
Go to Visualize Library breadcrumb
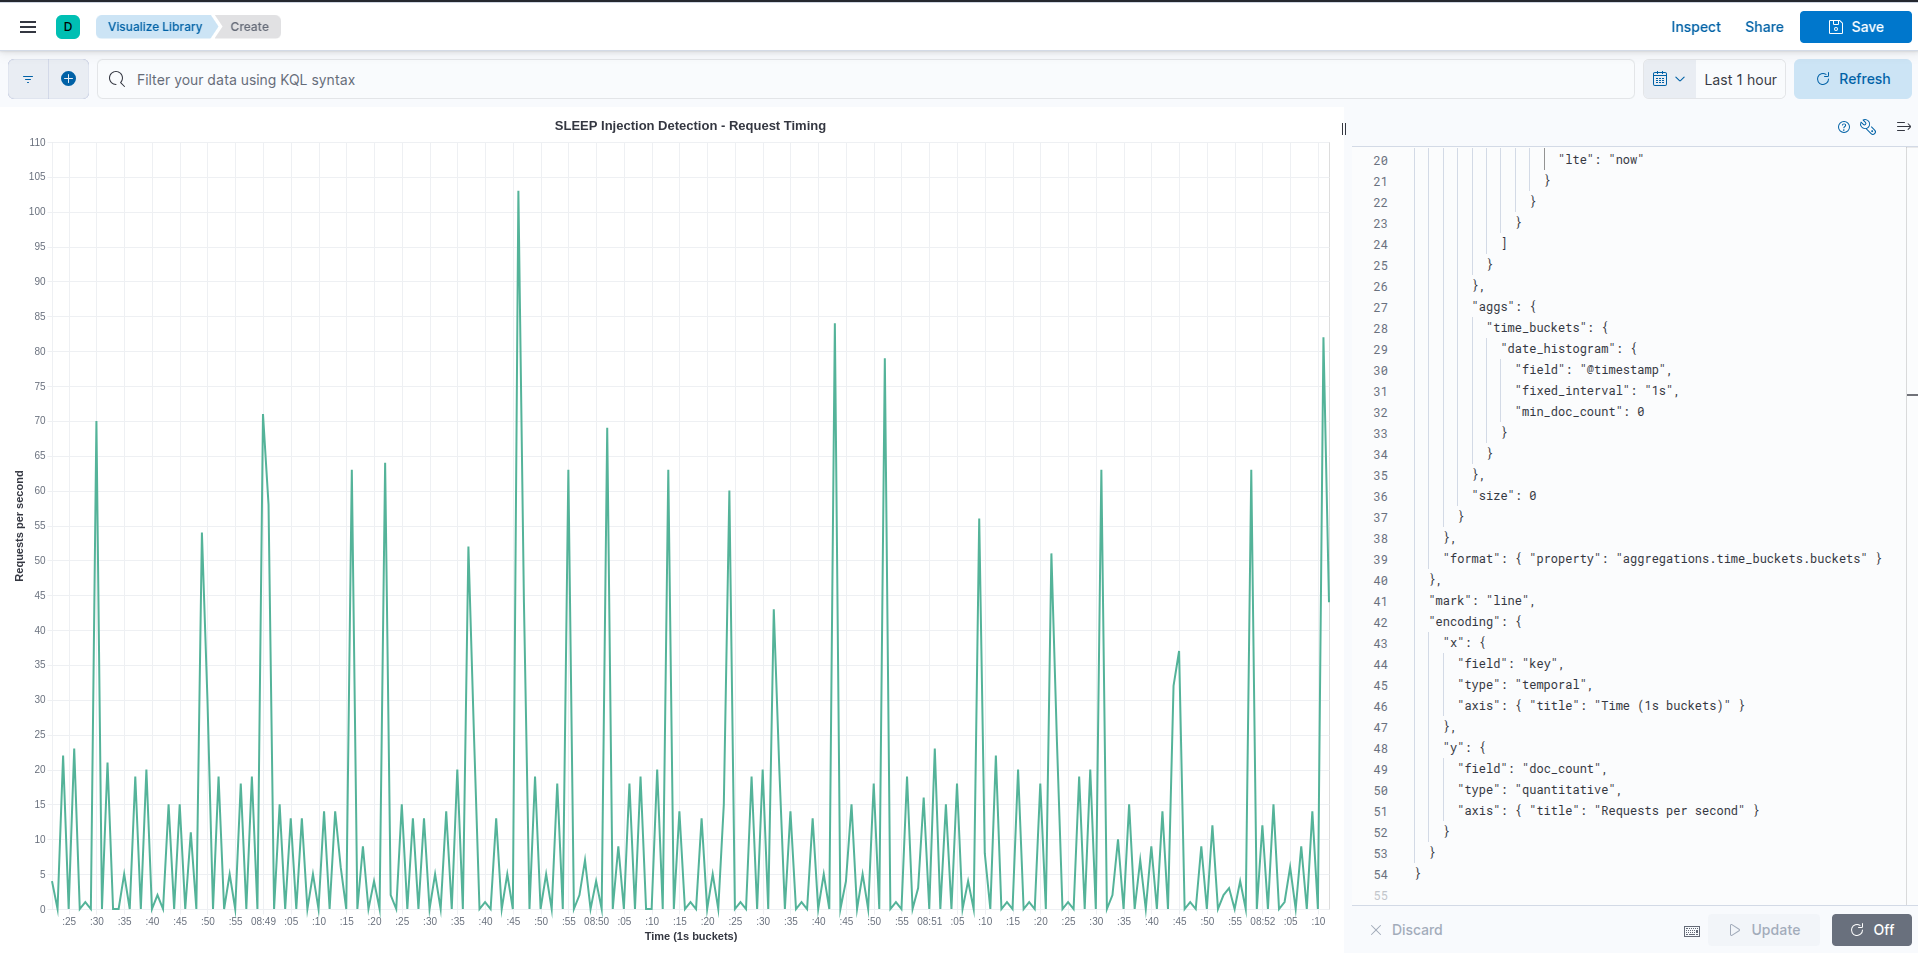[155, 27]
